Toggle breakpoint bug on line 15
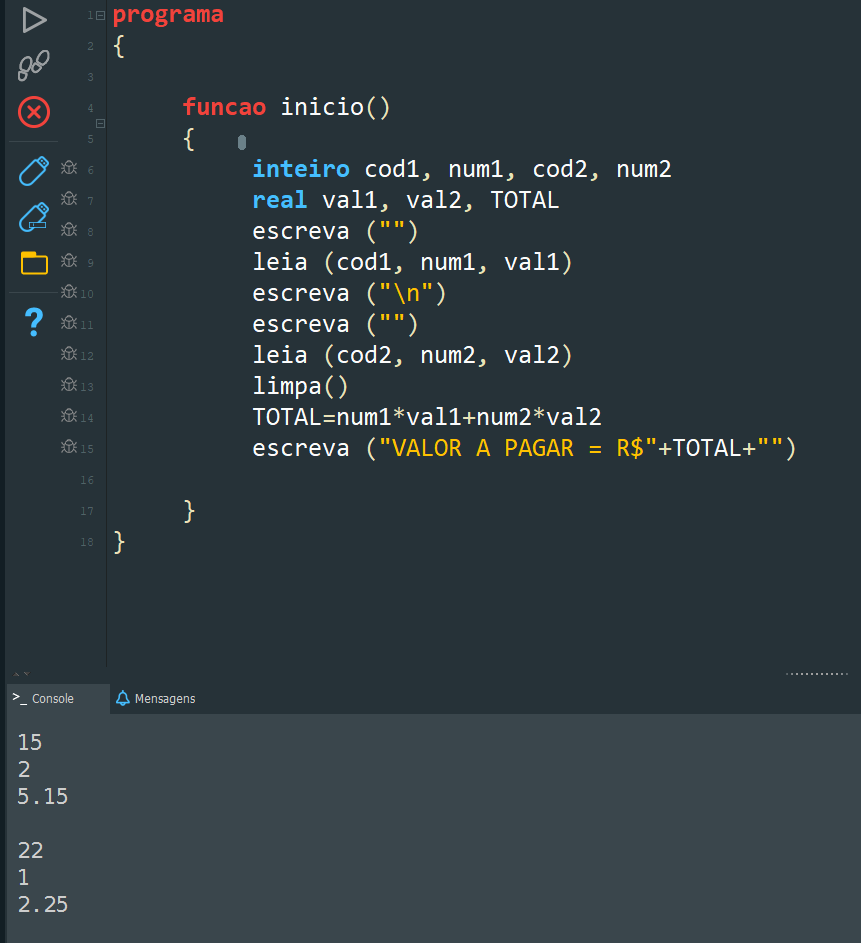The image size is (861, 943). (69, 447)
